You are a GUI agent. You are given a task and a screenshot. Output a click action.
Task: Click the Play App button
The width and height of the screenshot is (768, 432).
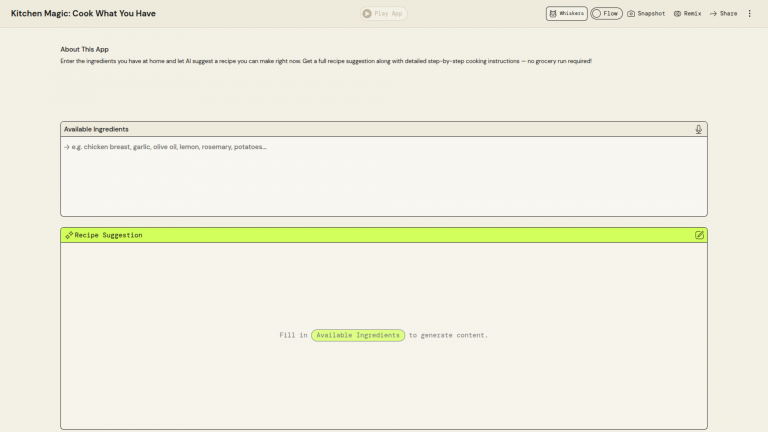[x=384, y=14]
